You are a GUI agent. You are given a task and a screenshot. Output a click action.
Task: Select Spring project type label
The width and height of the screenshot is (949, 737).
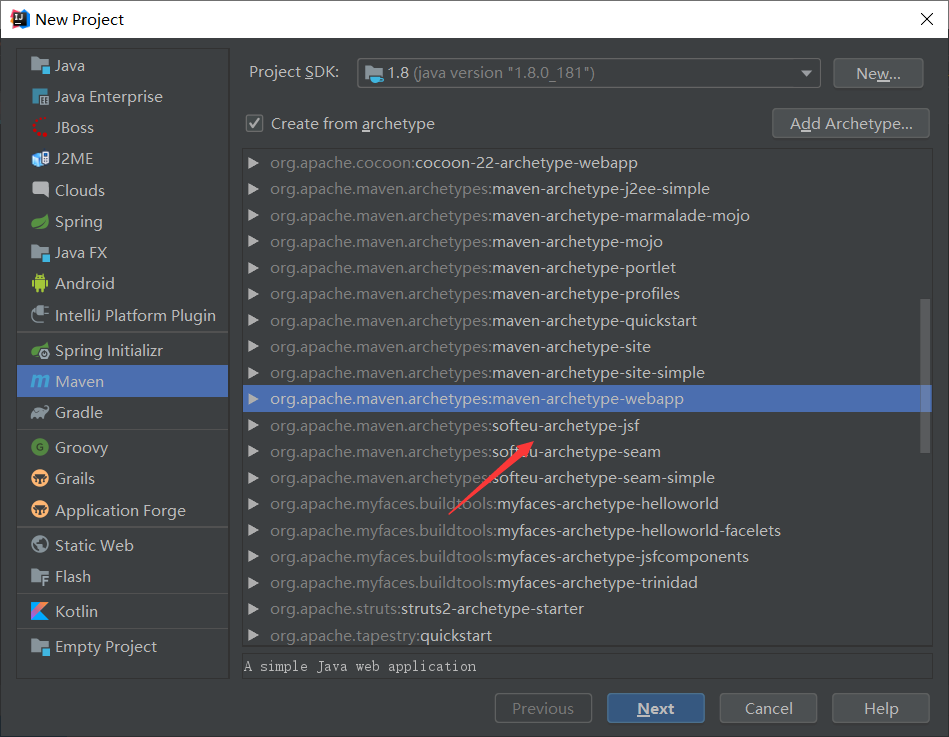point(79,221)
